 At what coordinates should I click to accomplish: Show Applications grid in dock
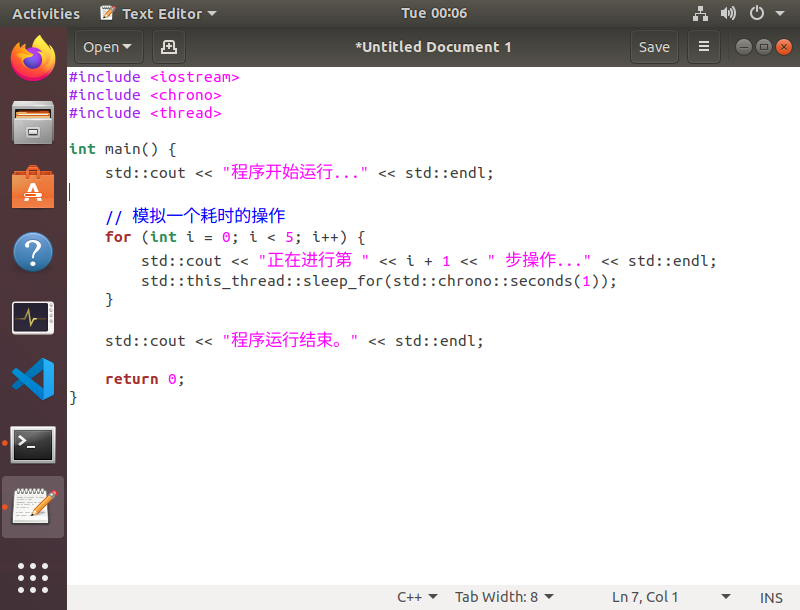tap(33, 578)
